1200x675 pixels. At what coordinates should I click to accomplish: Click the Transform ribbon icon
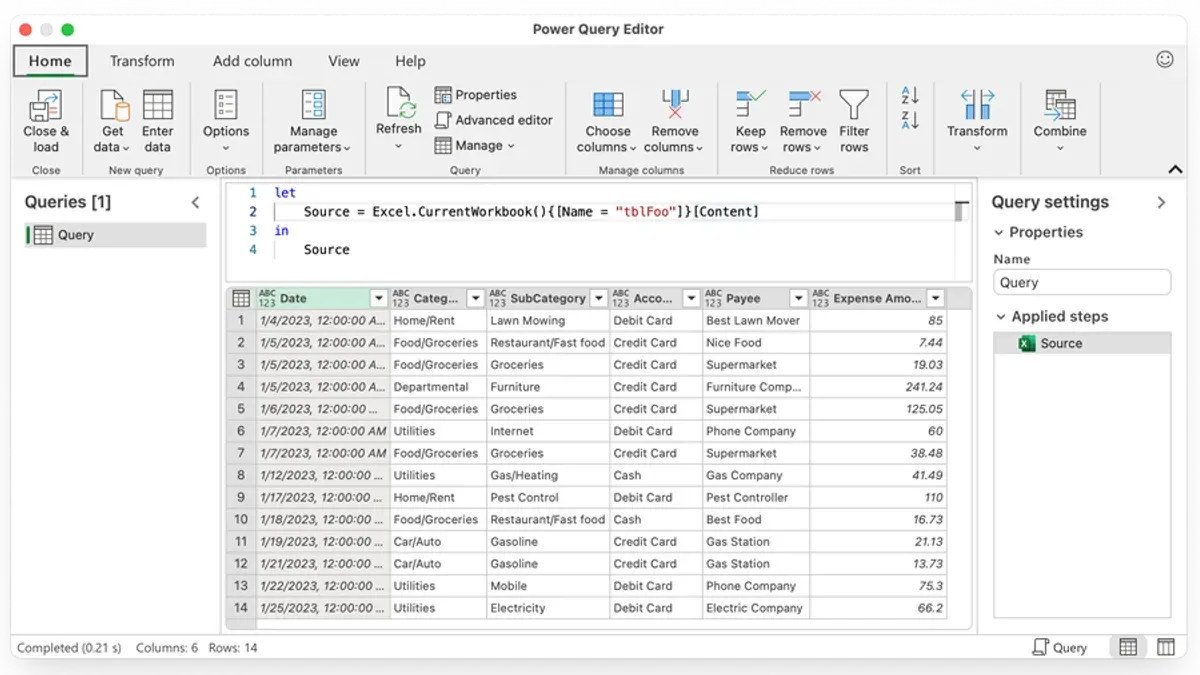coord(977,104)
